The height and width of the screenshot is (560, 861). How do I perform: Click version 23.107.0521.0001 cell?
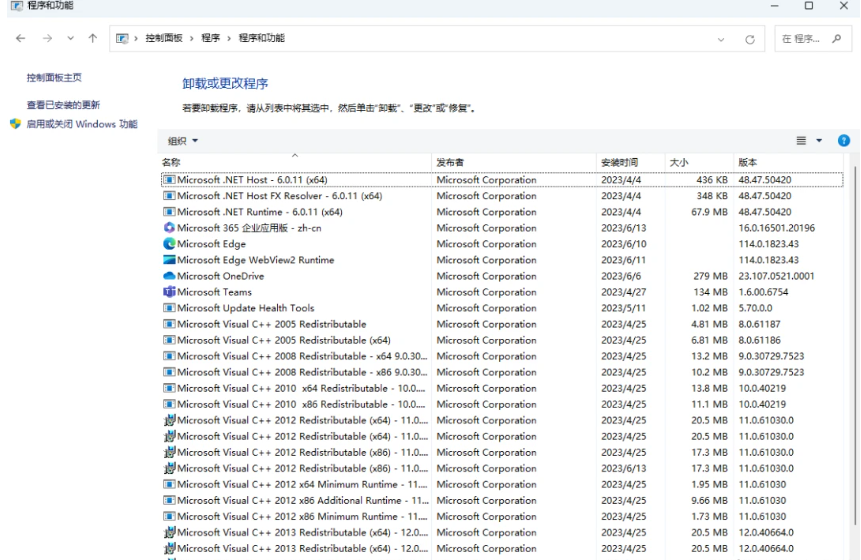(776, 276)
